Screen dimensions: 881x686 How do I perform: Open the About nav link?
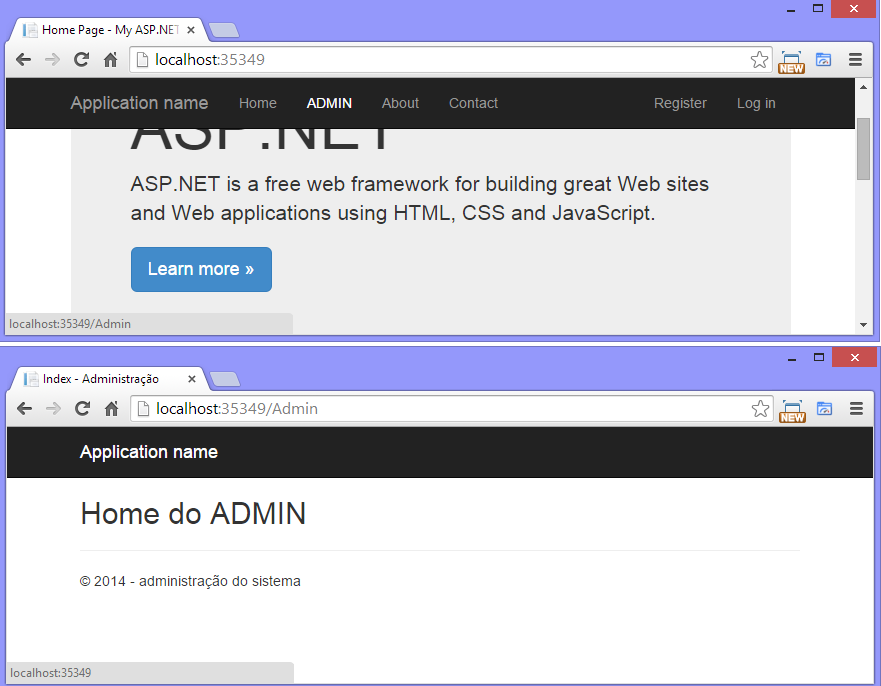tap(401, 103)
